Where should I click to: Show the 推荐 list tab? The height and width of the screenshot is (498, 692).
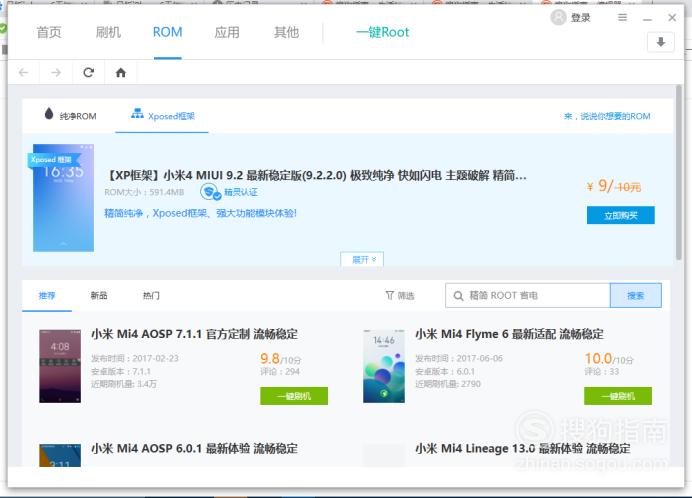(x=47, y=295)
